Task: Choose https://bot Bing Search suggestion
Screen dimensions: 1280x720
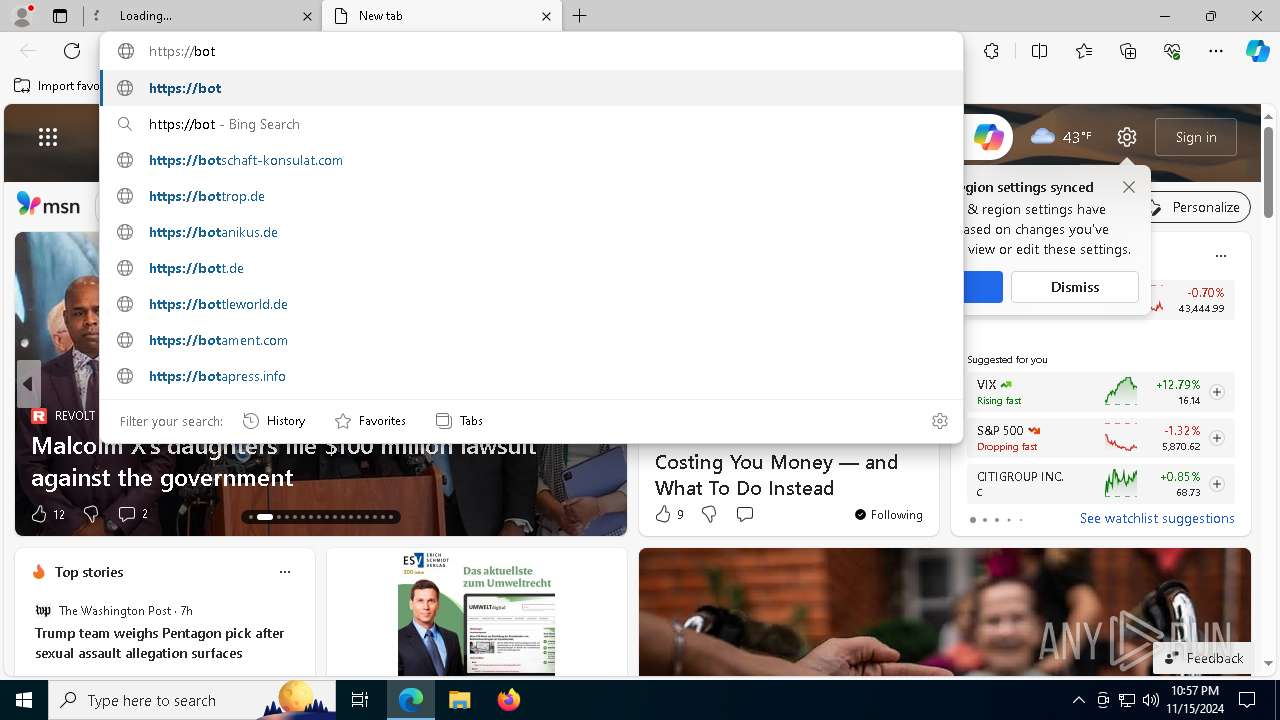Action: (x=532, y=124)
